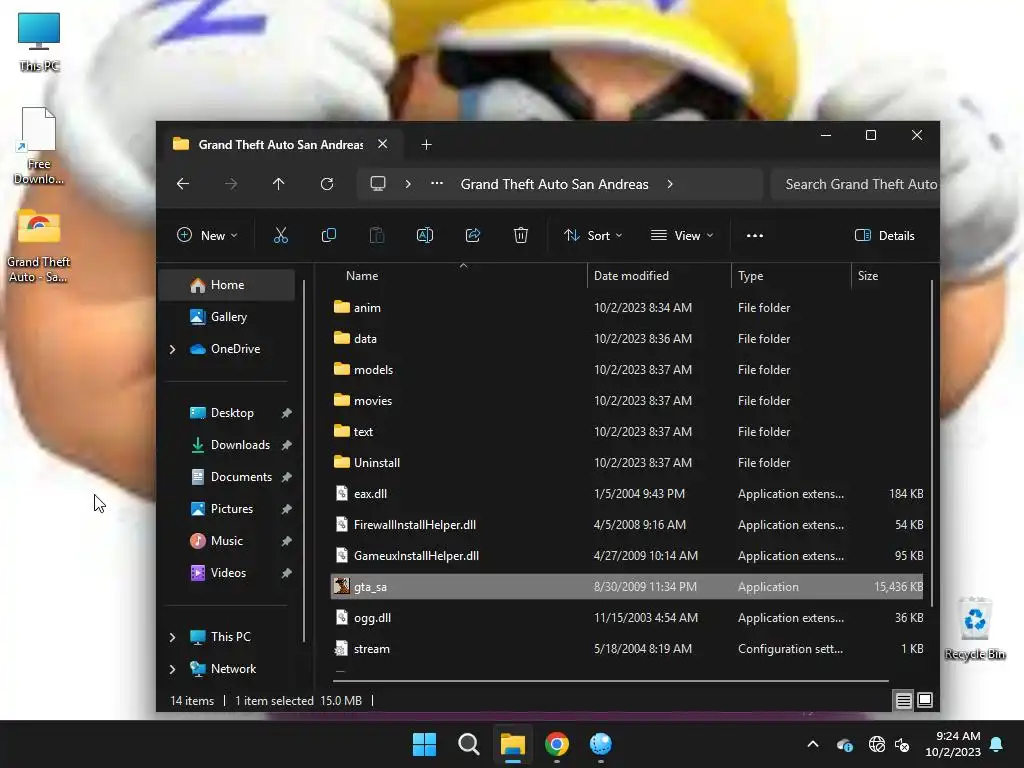This screenshot has width=1024, height=768.
Task: Click the blue globe app on taskbar
Action: tap(601, 744)
